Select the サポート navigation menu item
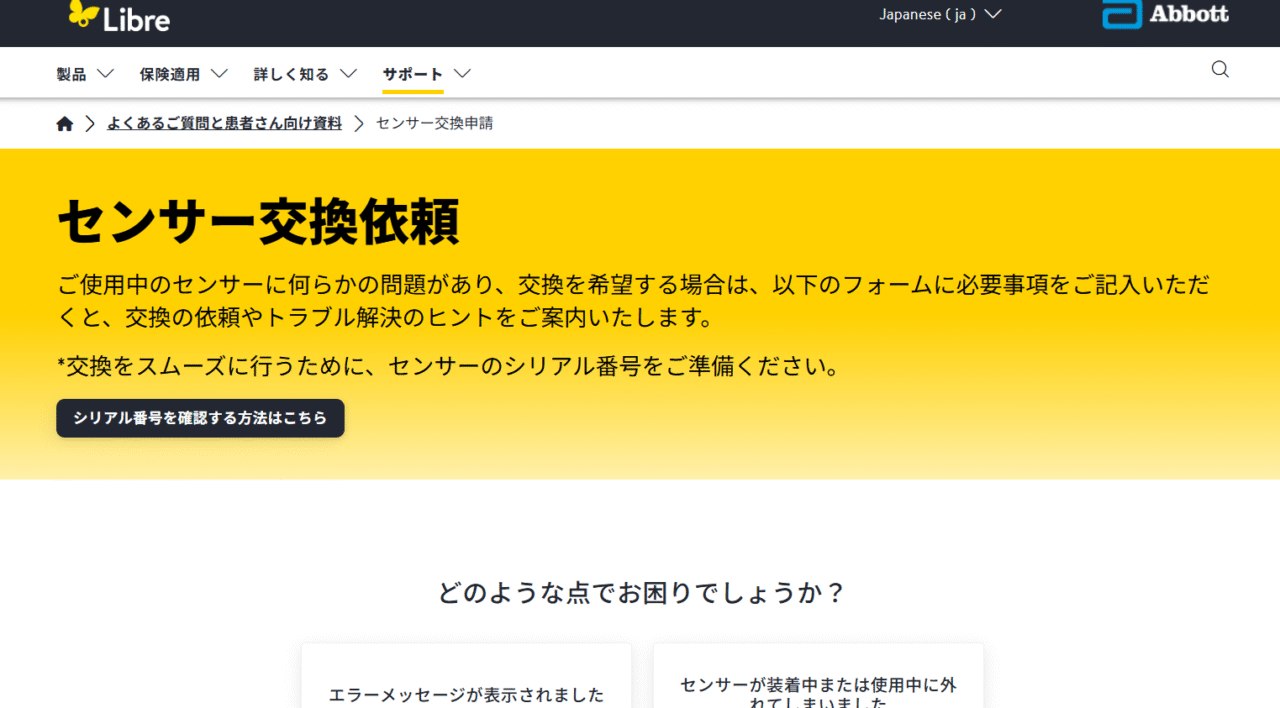Viewport: 1280px width, 708px height. coord(412,74)
